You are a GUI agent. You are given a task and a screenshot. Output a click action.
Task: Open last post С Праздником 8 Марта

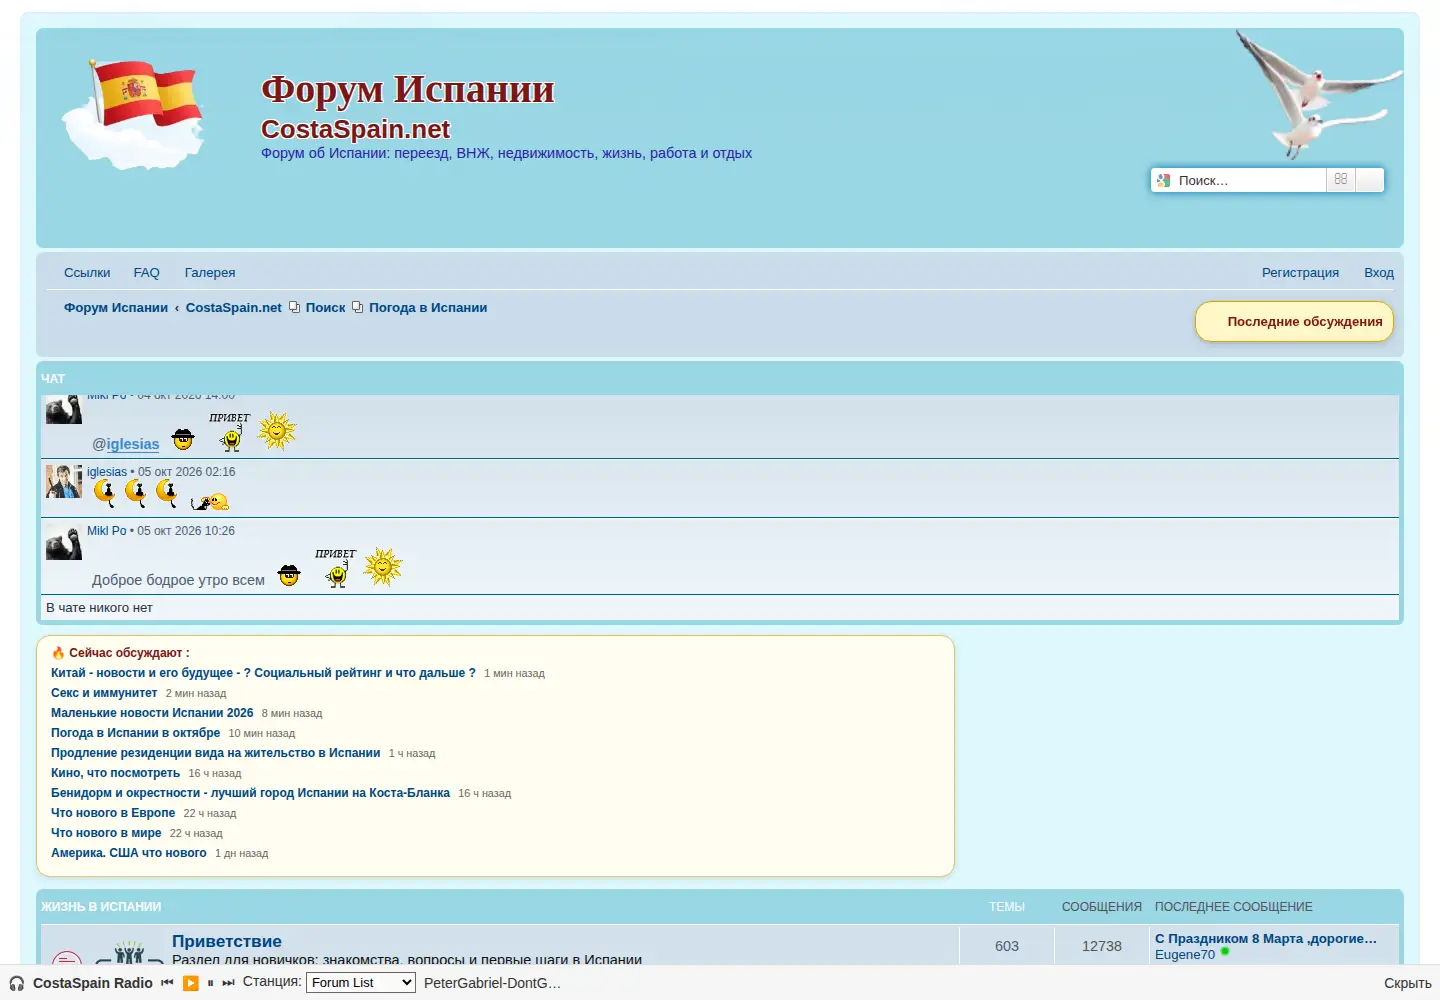[1266, 938]
